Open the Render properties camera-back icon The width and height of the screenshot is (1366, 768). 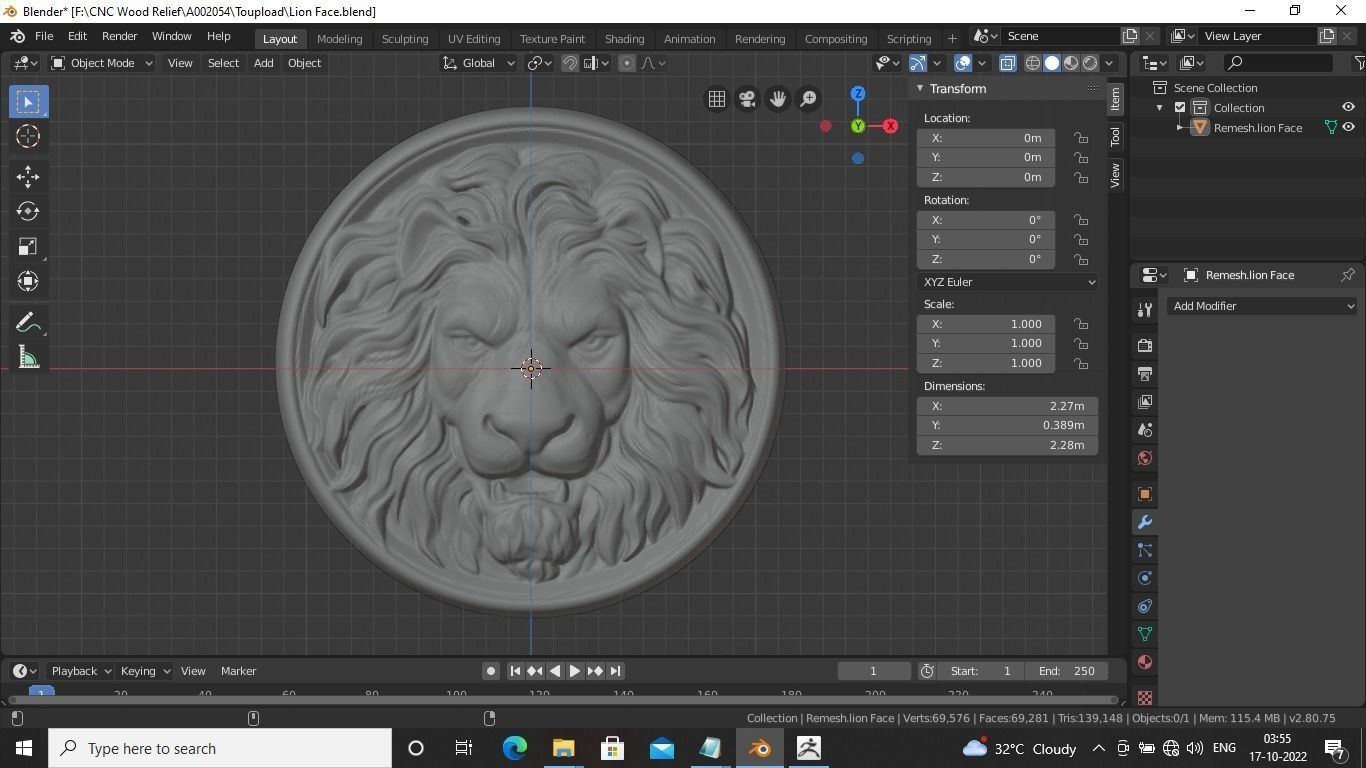pos(1143,345)
